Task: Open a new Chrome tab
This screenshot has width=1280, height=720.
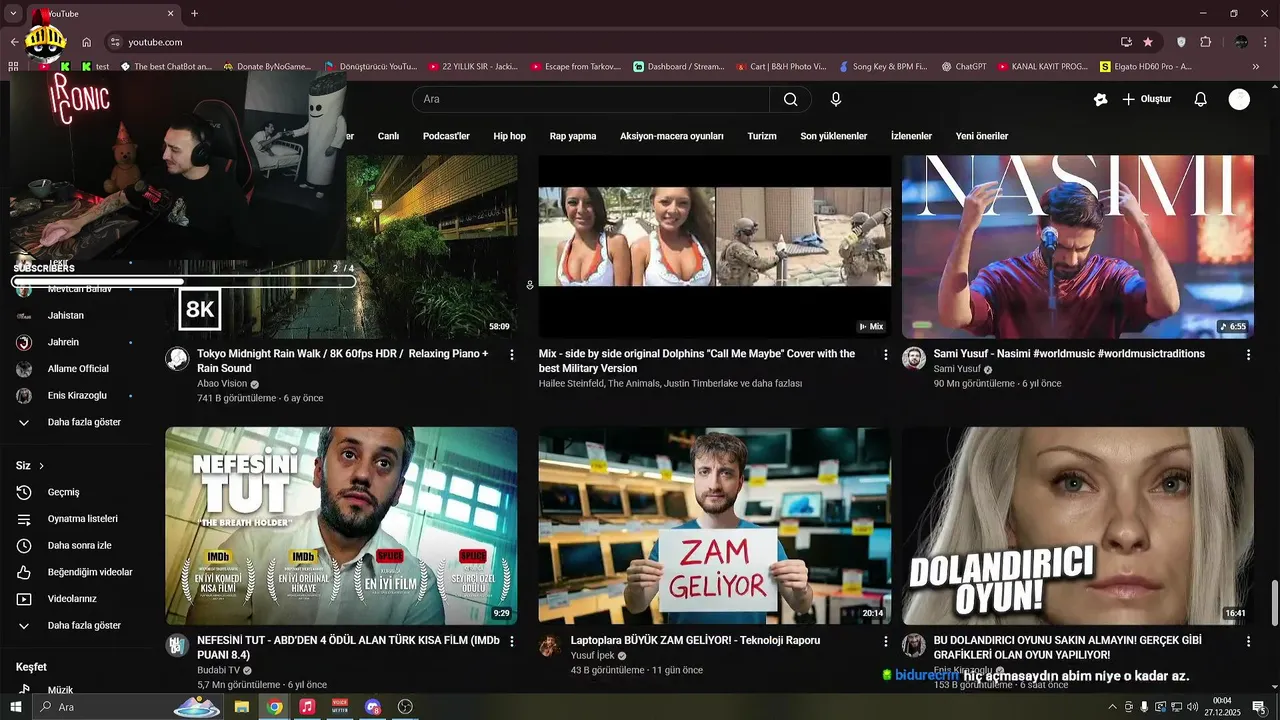Action: [x=194, y=13]
